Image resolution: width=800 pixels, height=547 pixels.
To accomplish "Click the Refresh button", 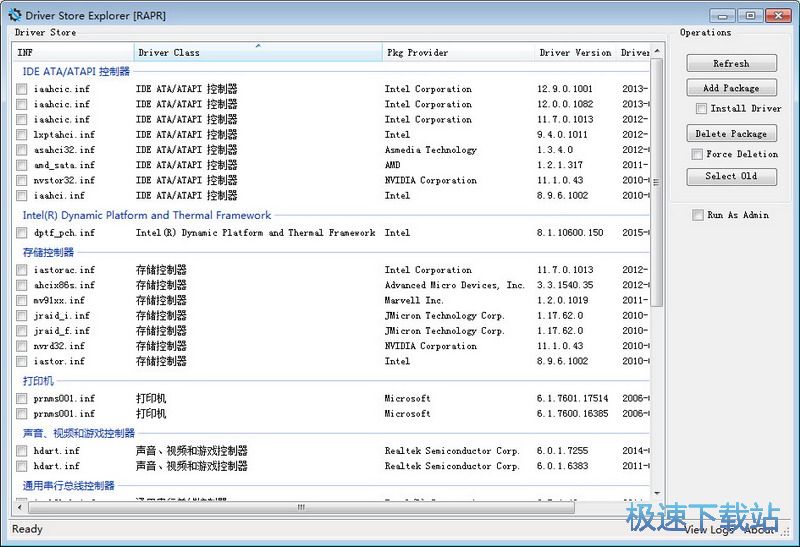I will (x=731, y=63).
